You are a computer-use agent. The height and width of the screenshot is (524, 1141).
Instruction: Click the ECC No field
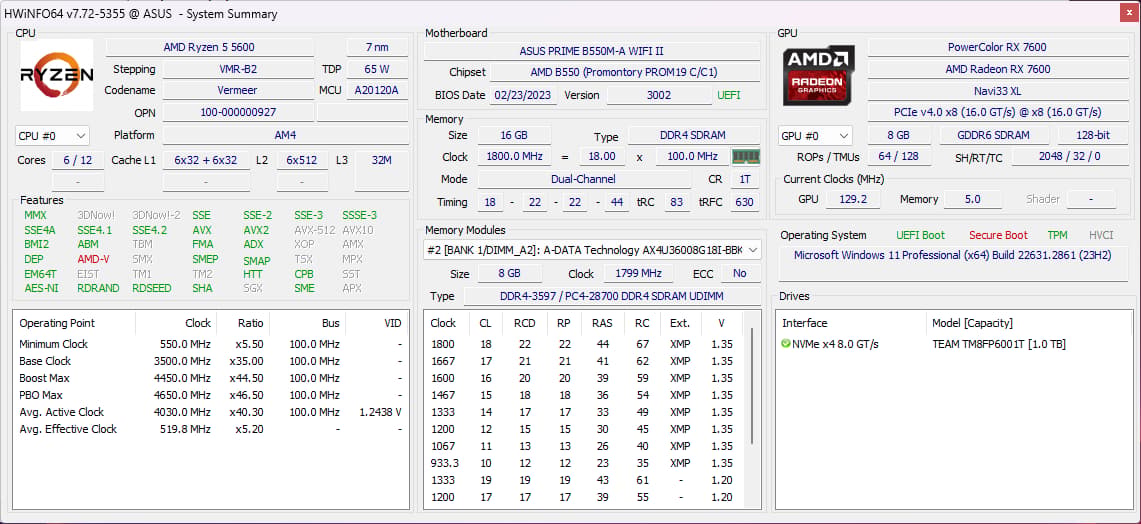[740, 274]
